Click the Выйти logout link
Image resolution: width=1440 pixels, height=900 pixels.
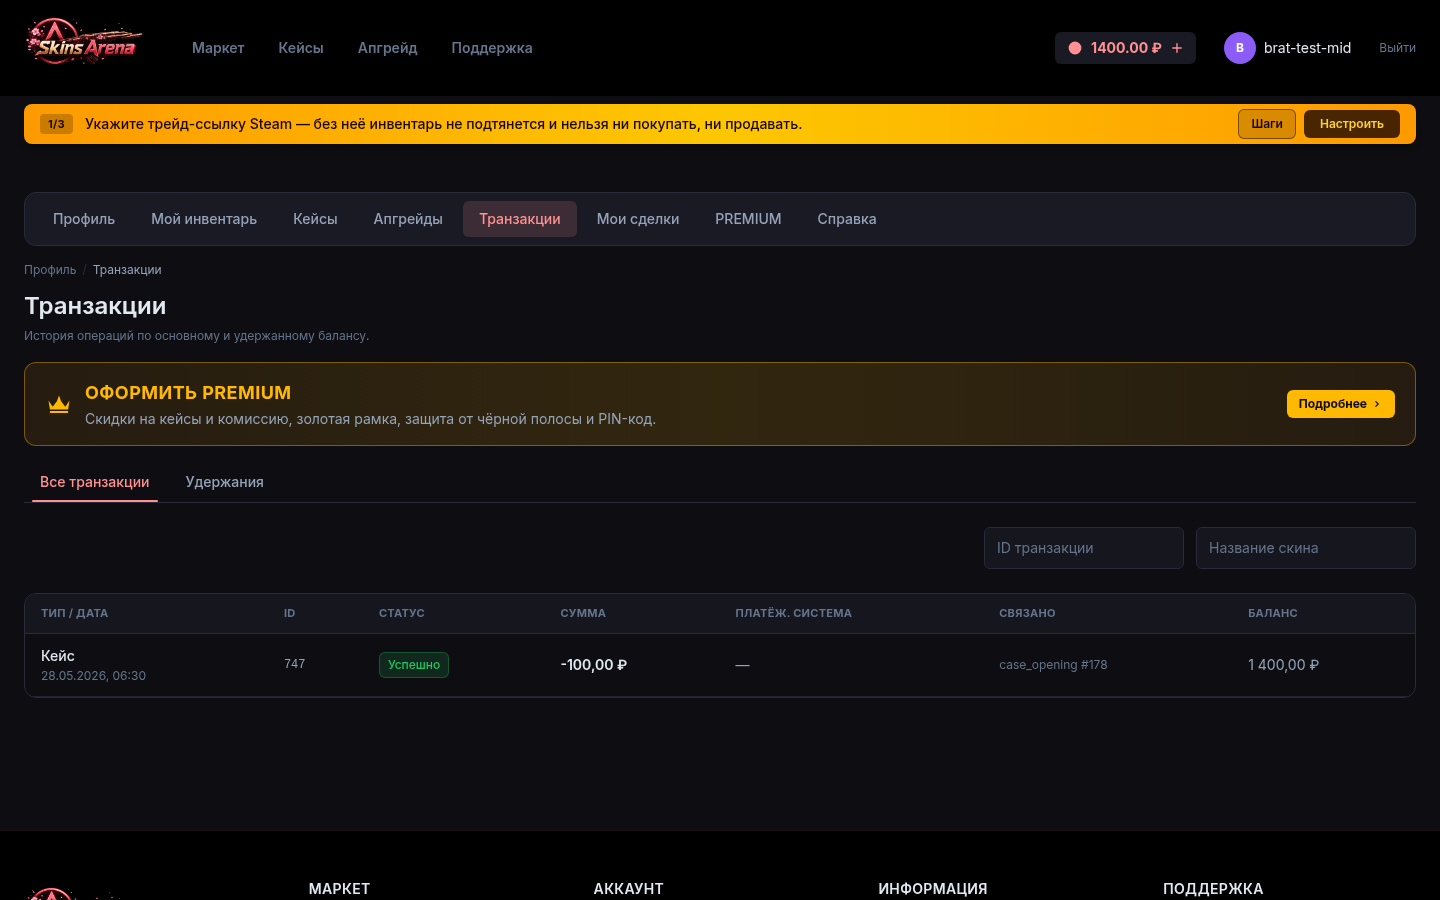click(x=1397, y=48)
